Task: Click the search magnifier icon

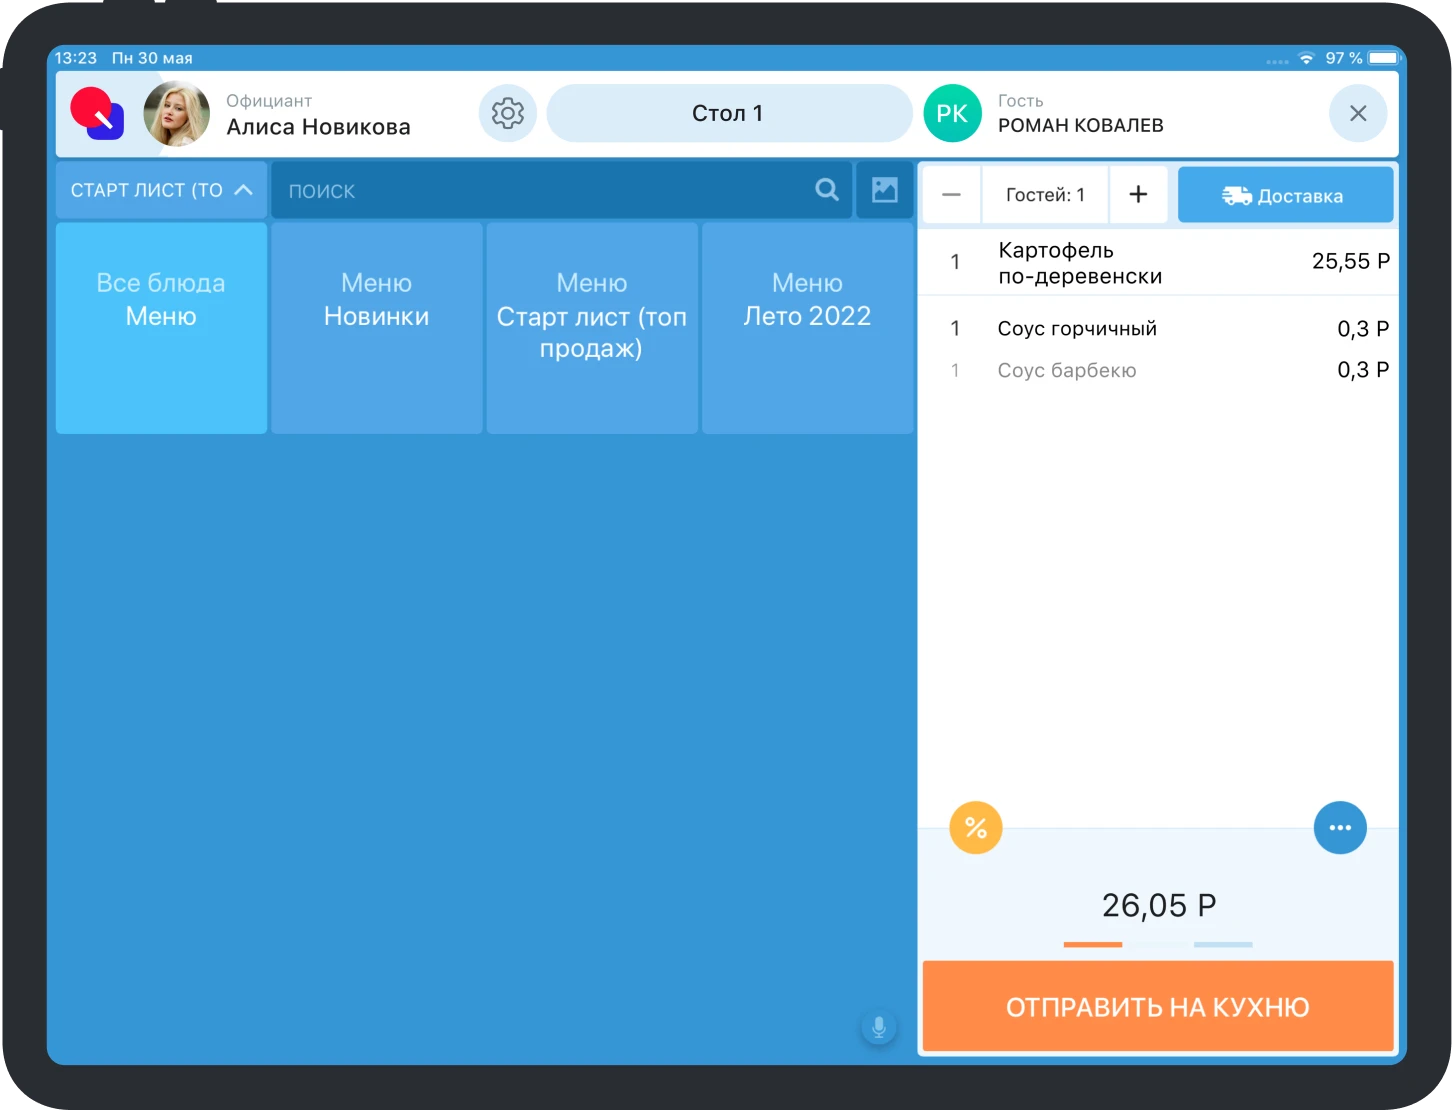Action: point(826,190)
